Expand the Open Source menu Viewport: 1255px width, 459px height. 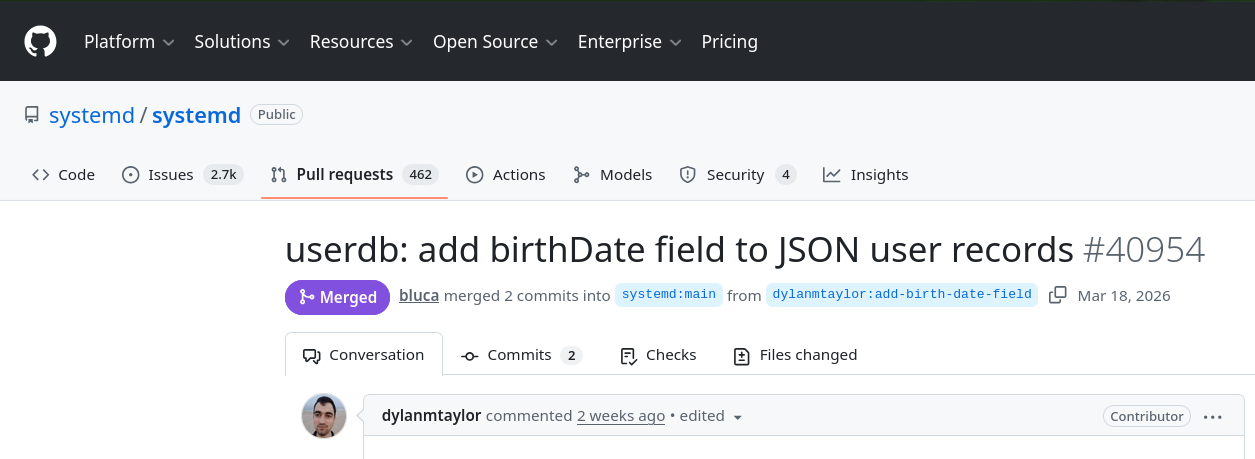pos(495,42)
